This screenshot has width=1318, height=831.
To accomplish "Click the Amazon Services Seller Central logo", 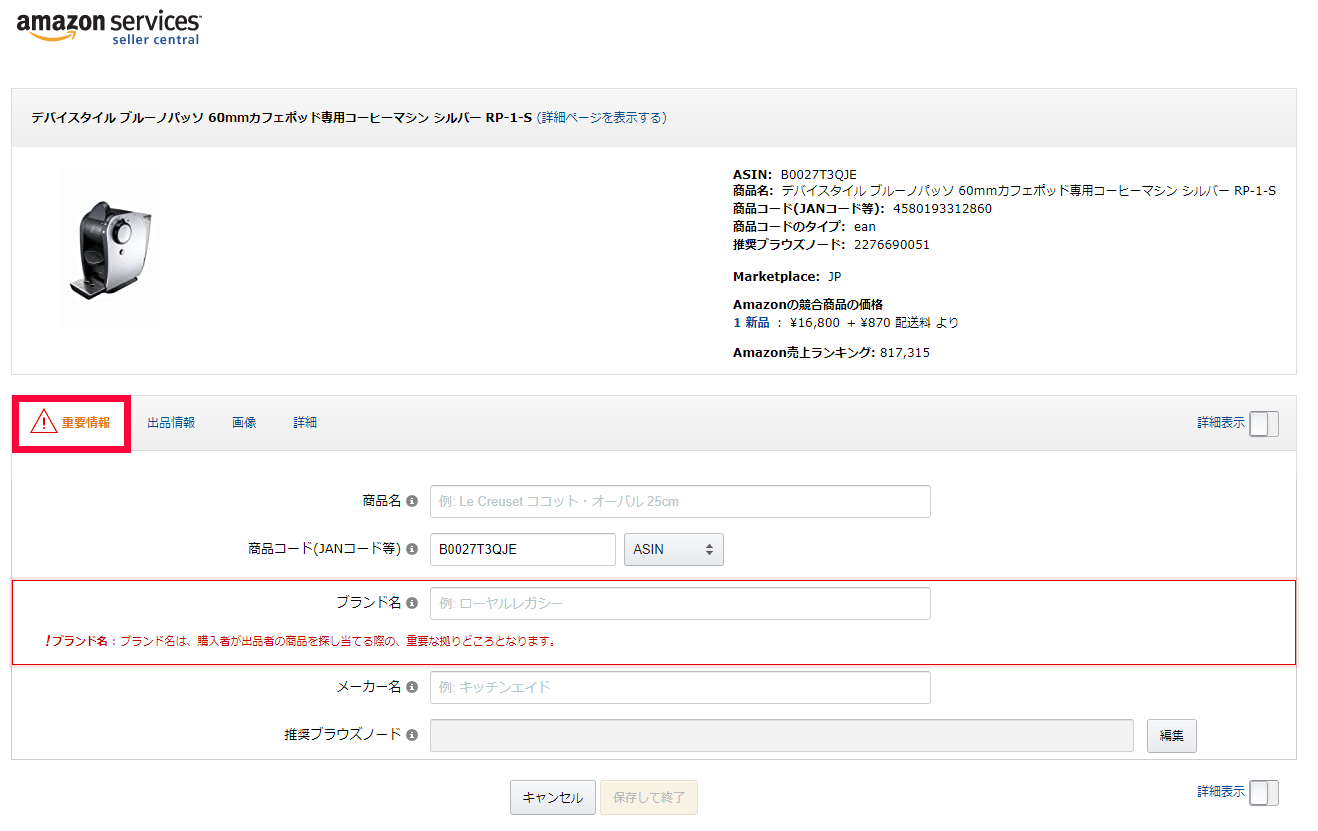I will point(108,27).
